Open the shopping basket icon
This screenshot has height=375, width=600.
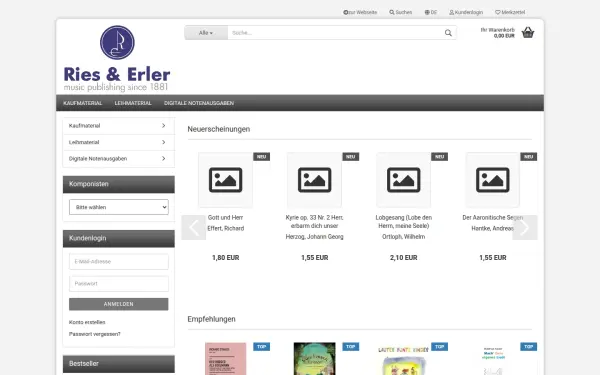click(x=528, y=33)
